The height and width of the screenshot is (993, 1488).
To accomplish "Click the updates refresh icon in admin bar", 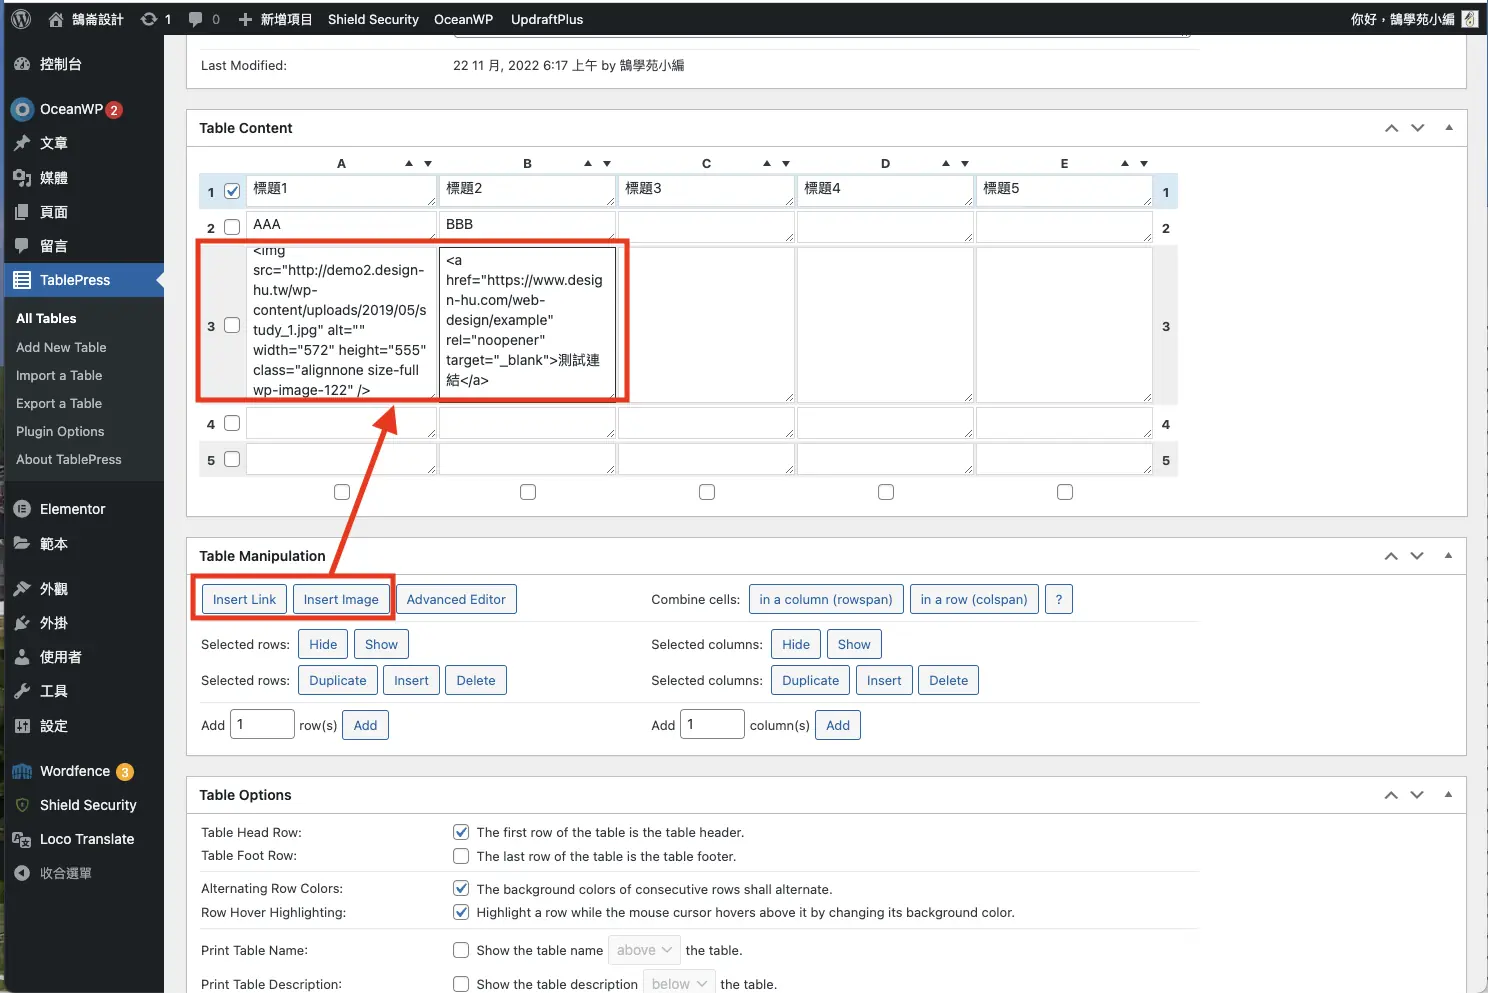I will click(149, 19).
